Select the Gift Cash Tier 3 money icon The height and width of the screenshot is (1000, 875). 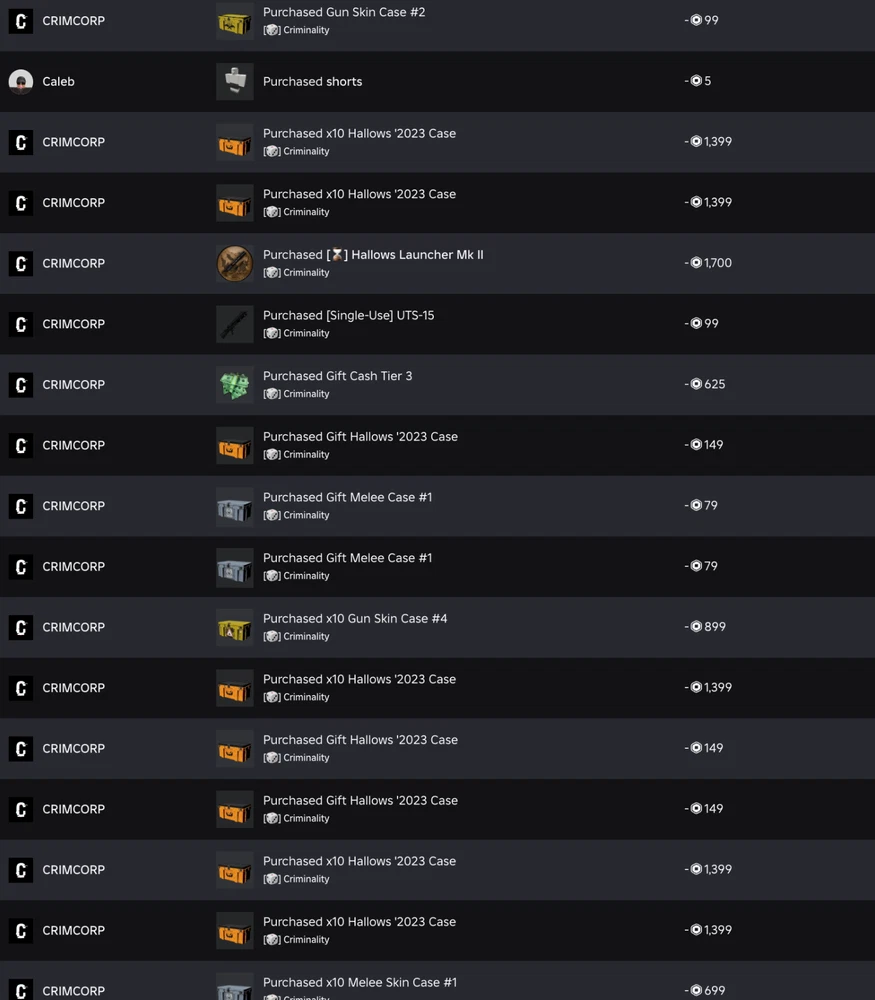[235, 385]
